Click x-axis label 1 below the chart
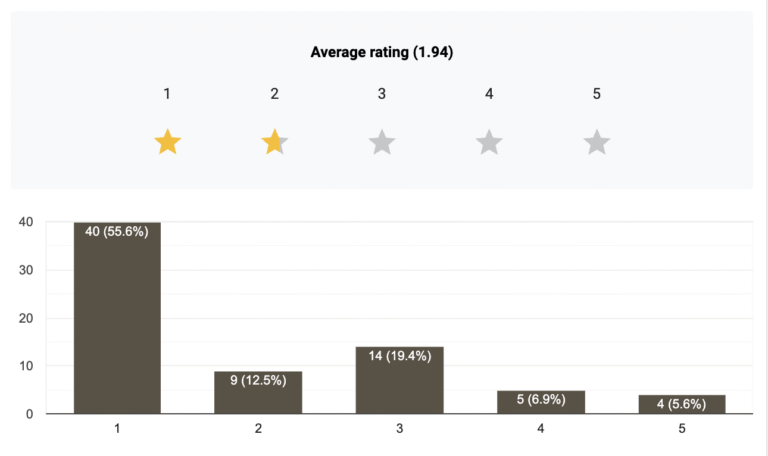 click(117, 429)
